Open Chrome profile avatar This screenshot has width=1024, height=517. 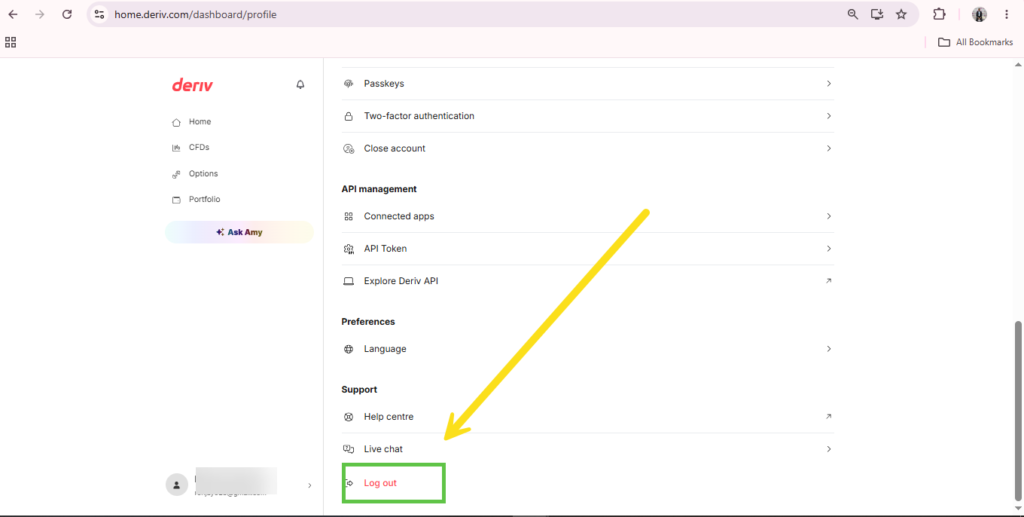[979, 14]
